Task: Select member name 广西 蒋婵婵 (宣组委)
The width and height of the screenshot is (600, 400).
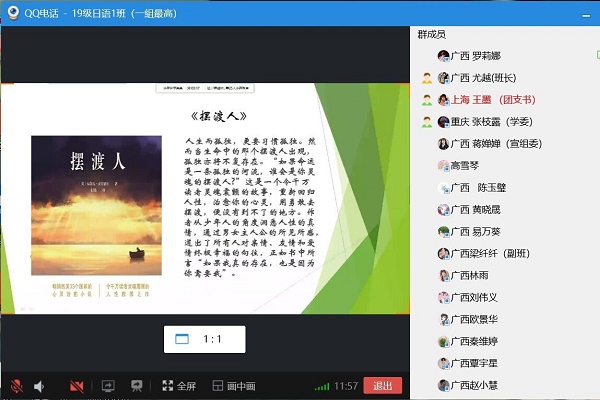Action: 496,144
